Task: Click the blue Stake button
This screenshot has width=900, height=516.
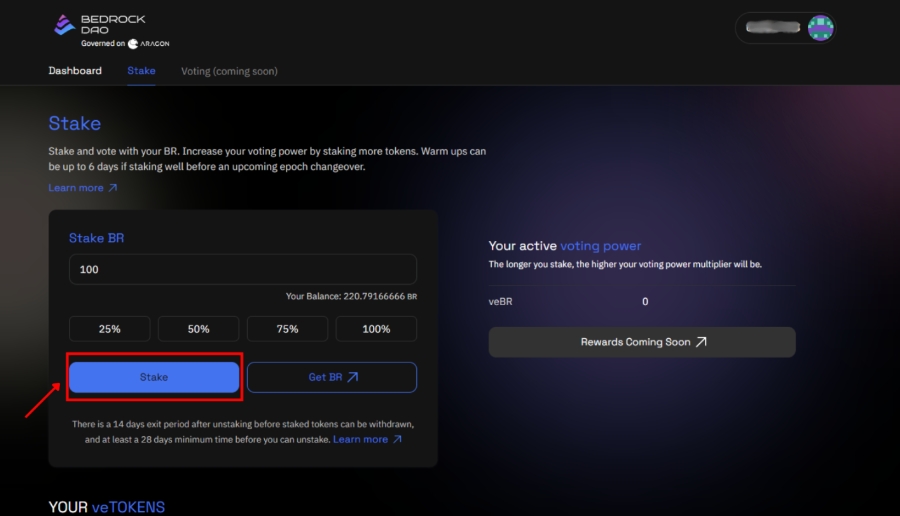Action: point(154,377)
